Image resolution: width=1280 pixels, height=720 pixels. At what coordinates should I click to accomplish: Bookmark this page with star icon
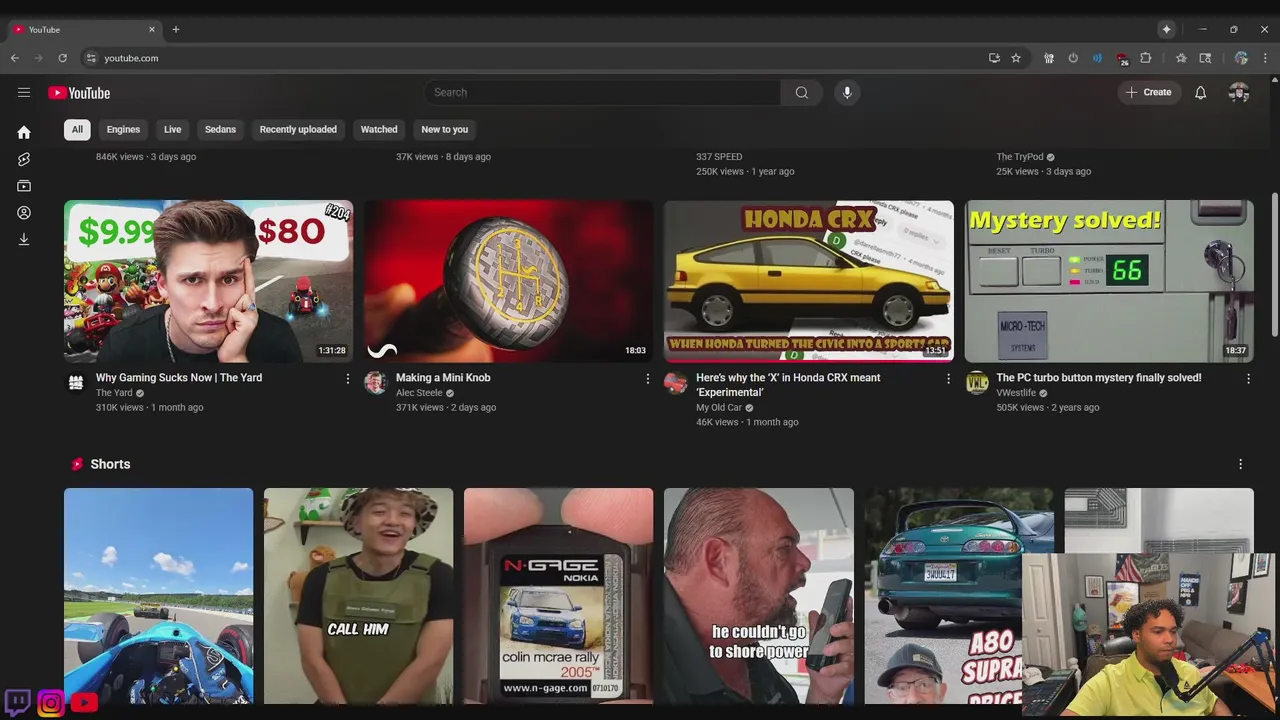(x=1016, y=58)
